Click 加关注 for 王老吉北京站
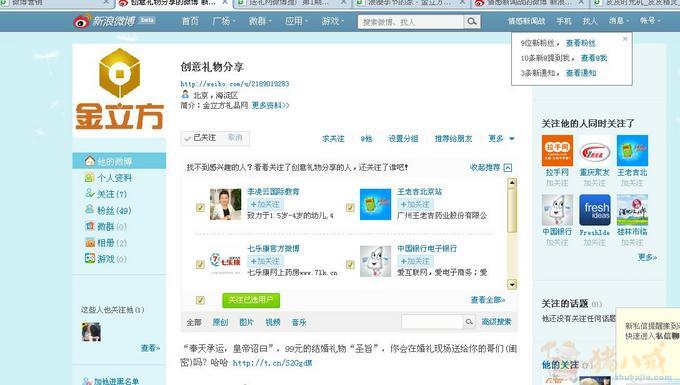This screenshot has width=680, height=385. 415,204
